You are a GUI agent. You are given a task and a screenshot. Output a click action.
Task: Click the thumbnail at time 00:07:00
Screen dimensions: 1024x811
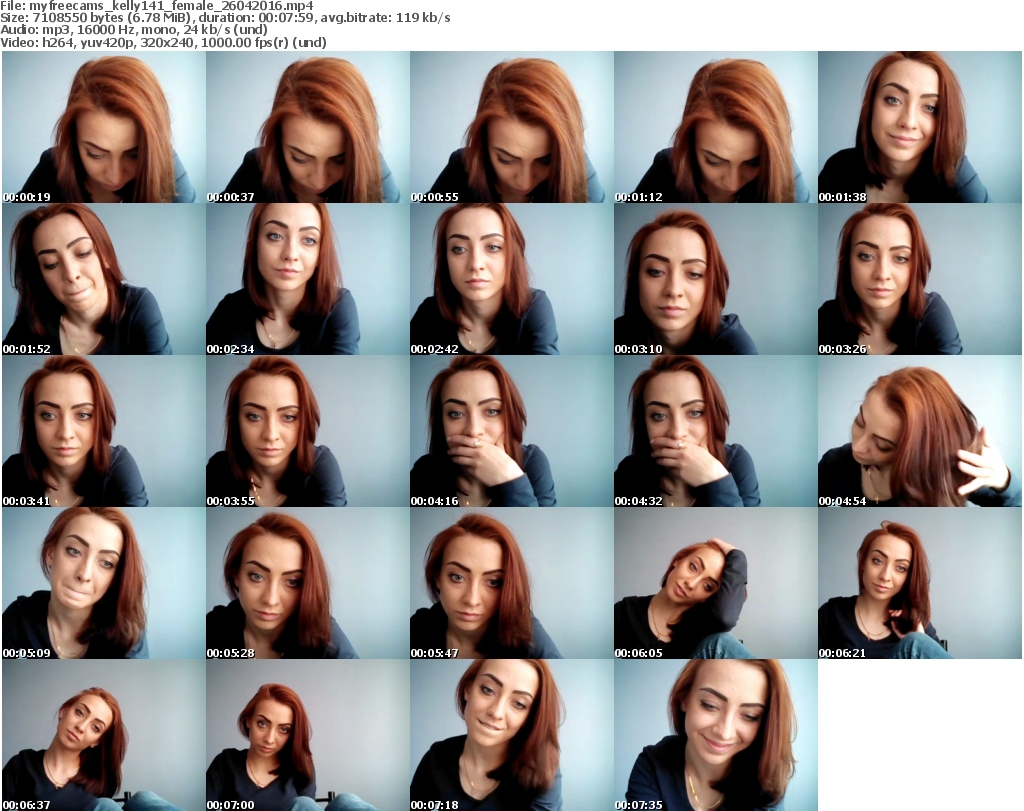pyautogui.click(x=308, y=735)
